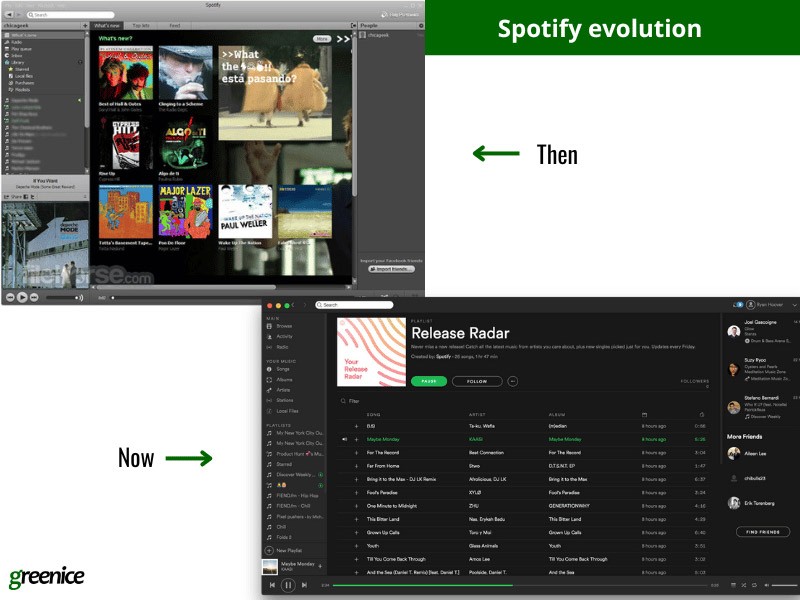Go back with the arrow in new Spotify
Image resolution: width=800 pixels, height=600 pixels.
point(293,305)
